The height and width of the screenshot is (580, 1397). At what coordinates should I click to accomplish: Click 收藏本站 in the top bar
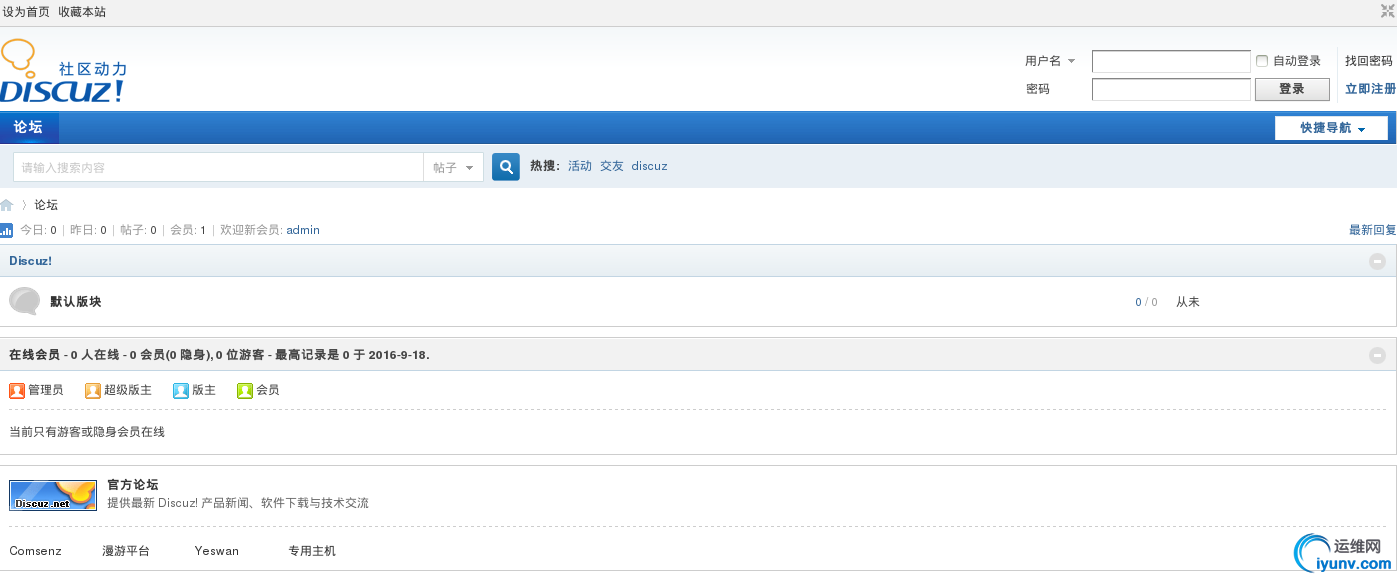click(82, 12)
